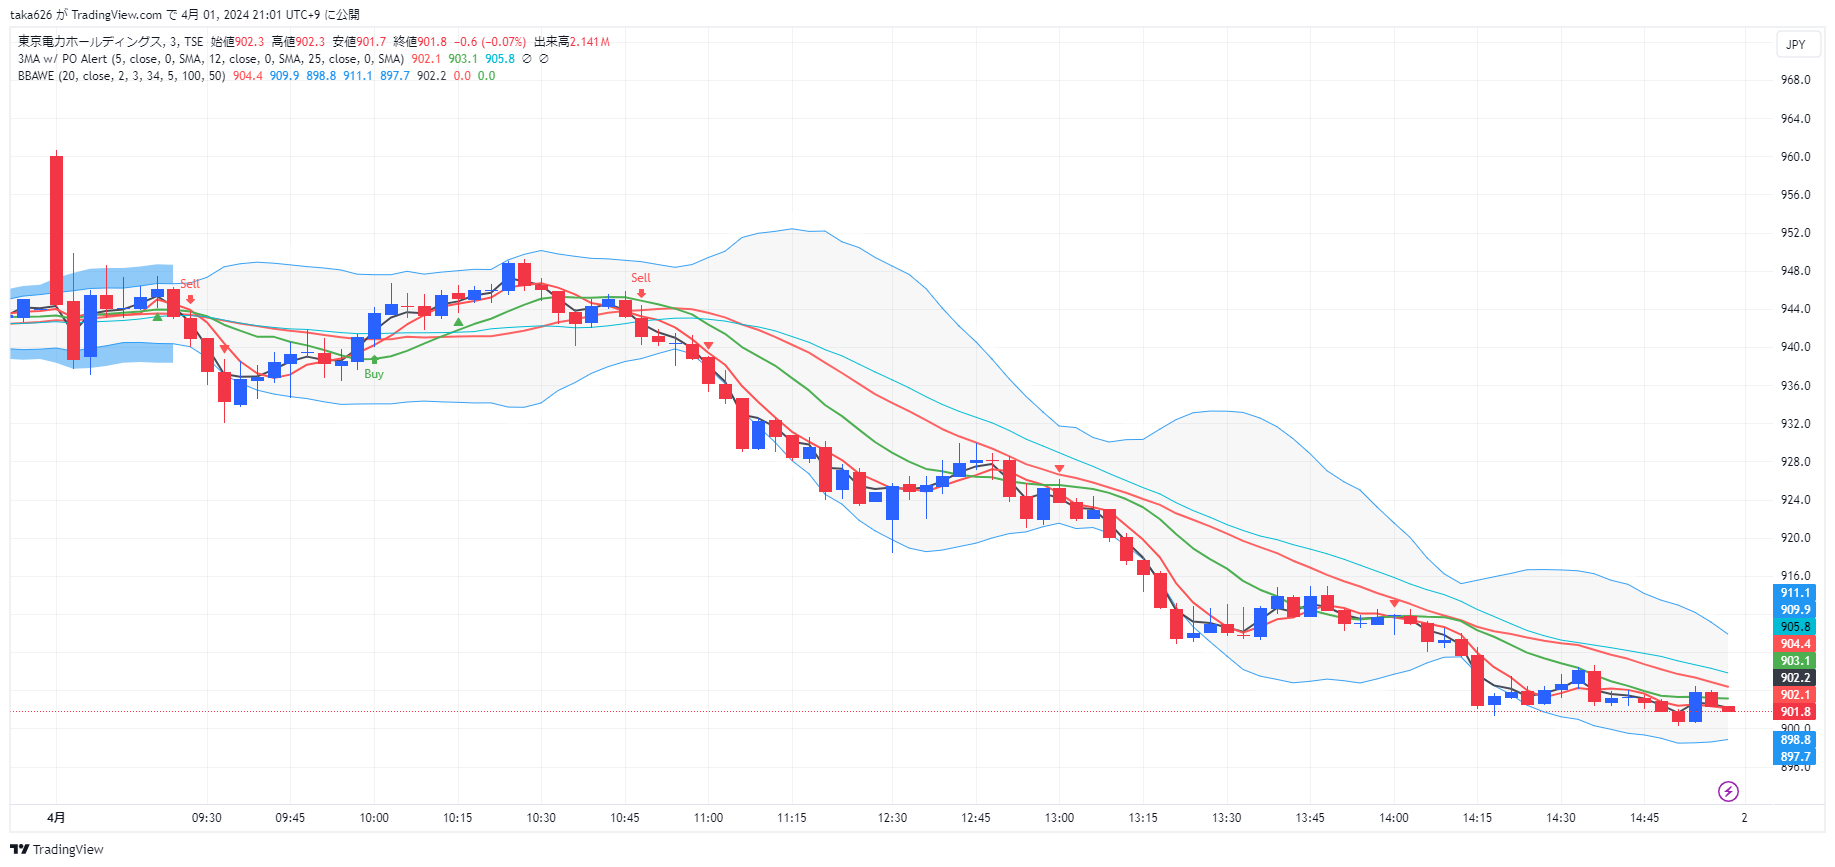The height and width of the screenshot is (867, 1835).
Task: Click the 東京電力ホールディングス symbol title
Action: coord(90,42)
